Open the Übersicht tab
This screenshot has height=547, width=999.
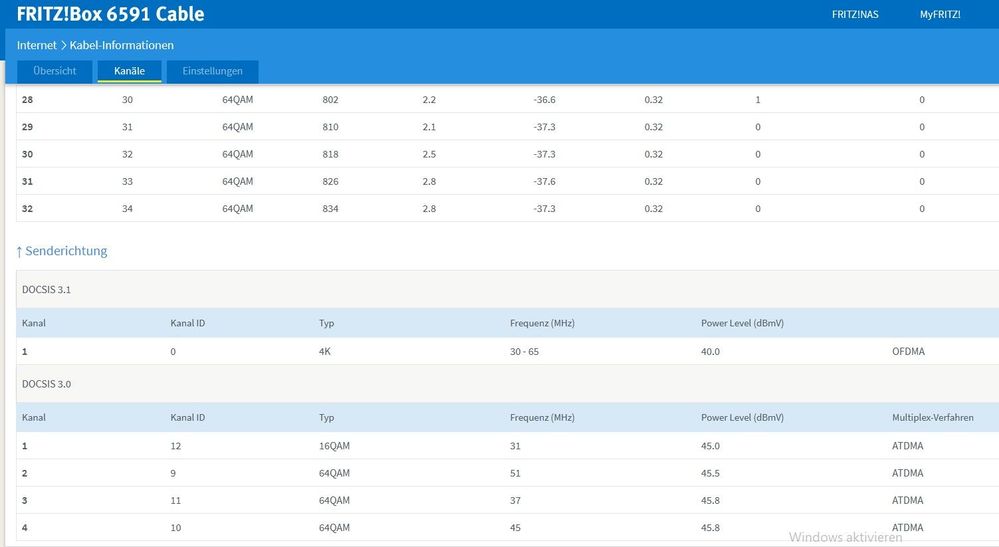(55, 71)
